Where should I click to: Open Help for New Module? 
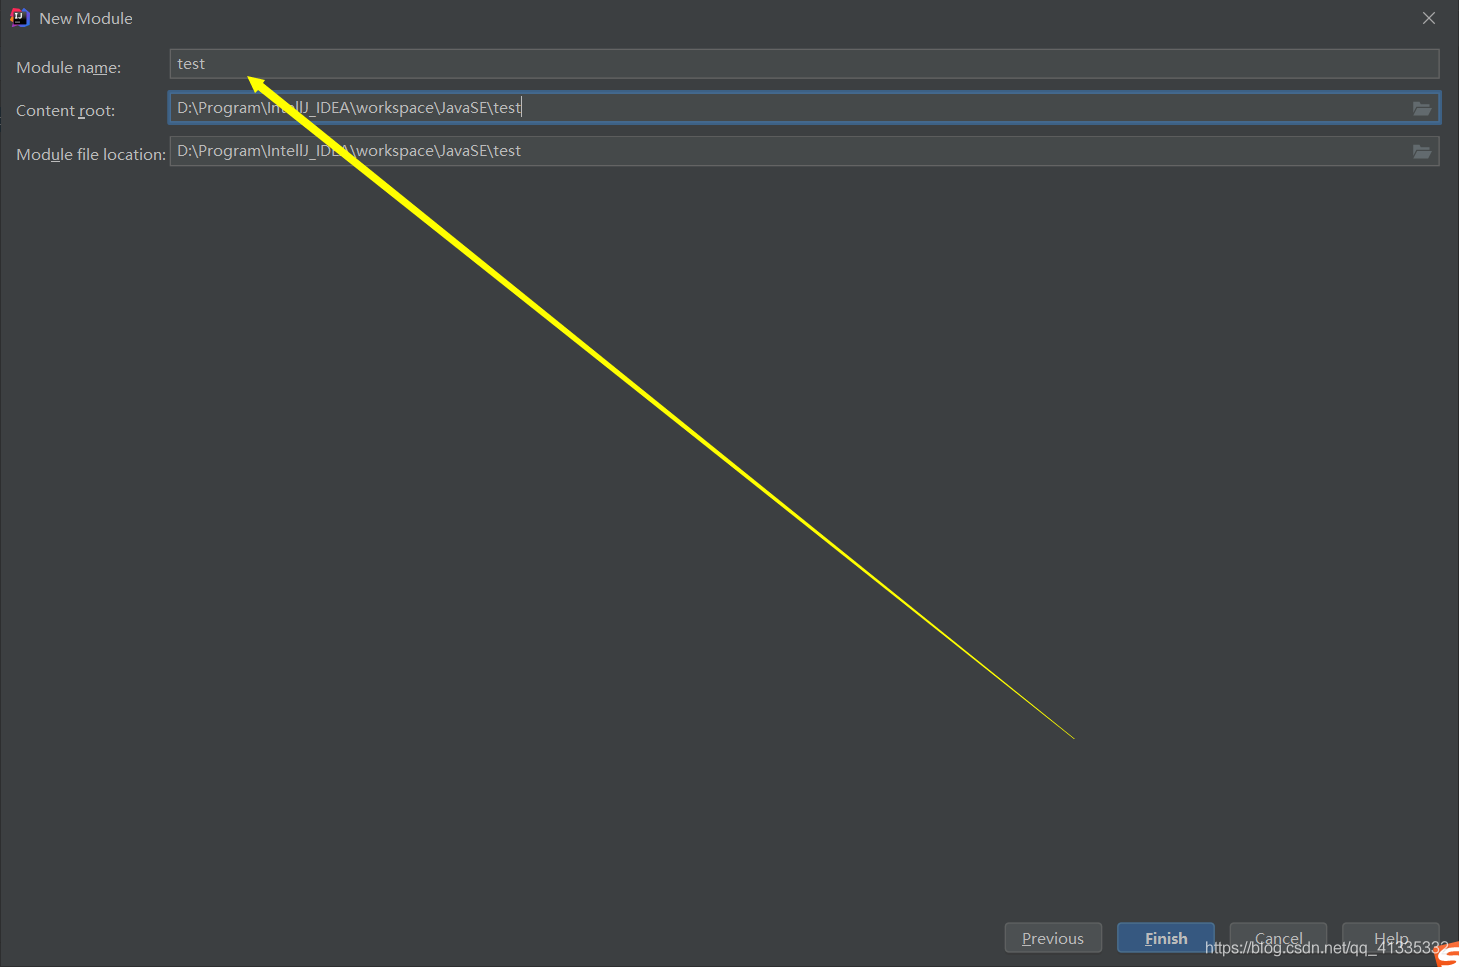pos(1390,938)
